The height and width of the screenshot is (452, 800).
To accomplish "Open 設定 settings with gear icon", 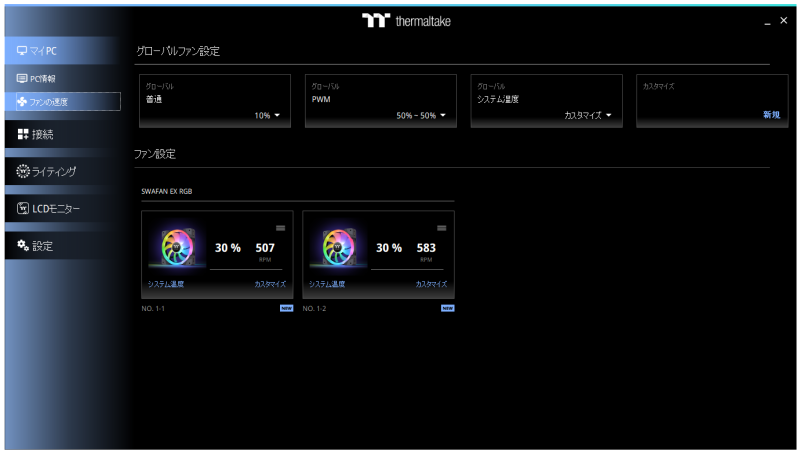I will coord(64,245).
